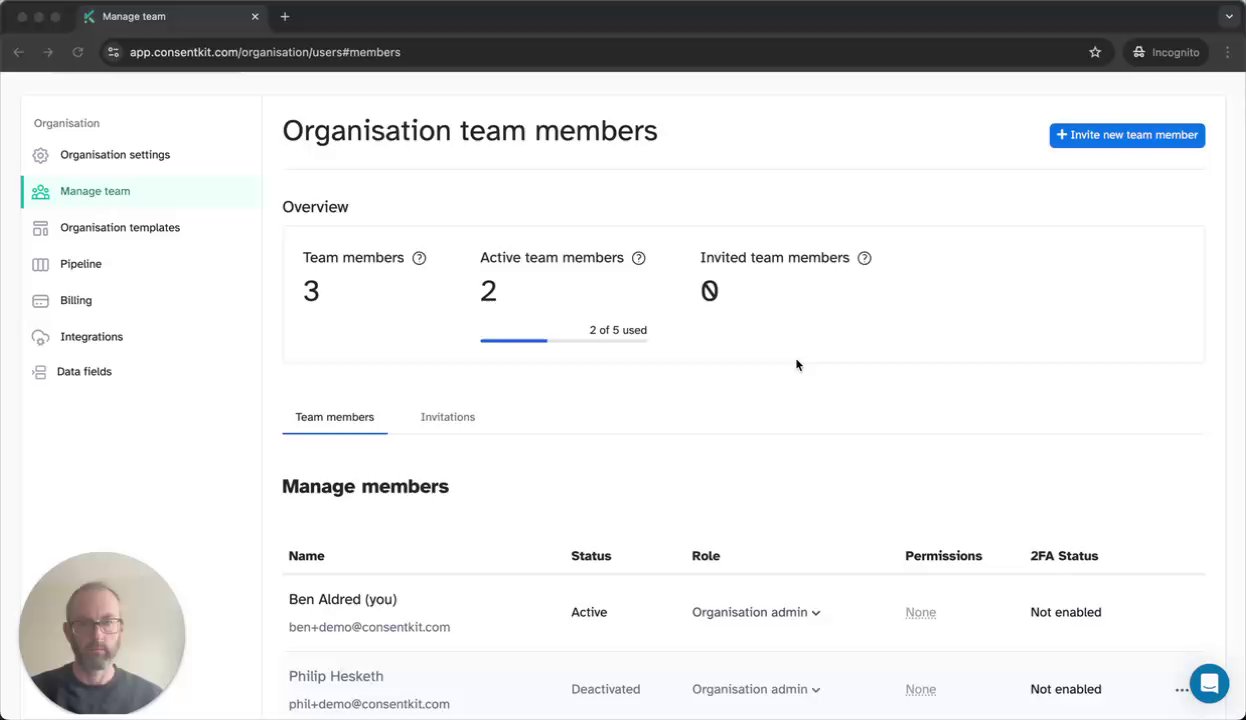Click help icon beside Active team members

click(639, 258)
